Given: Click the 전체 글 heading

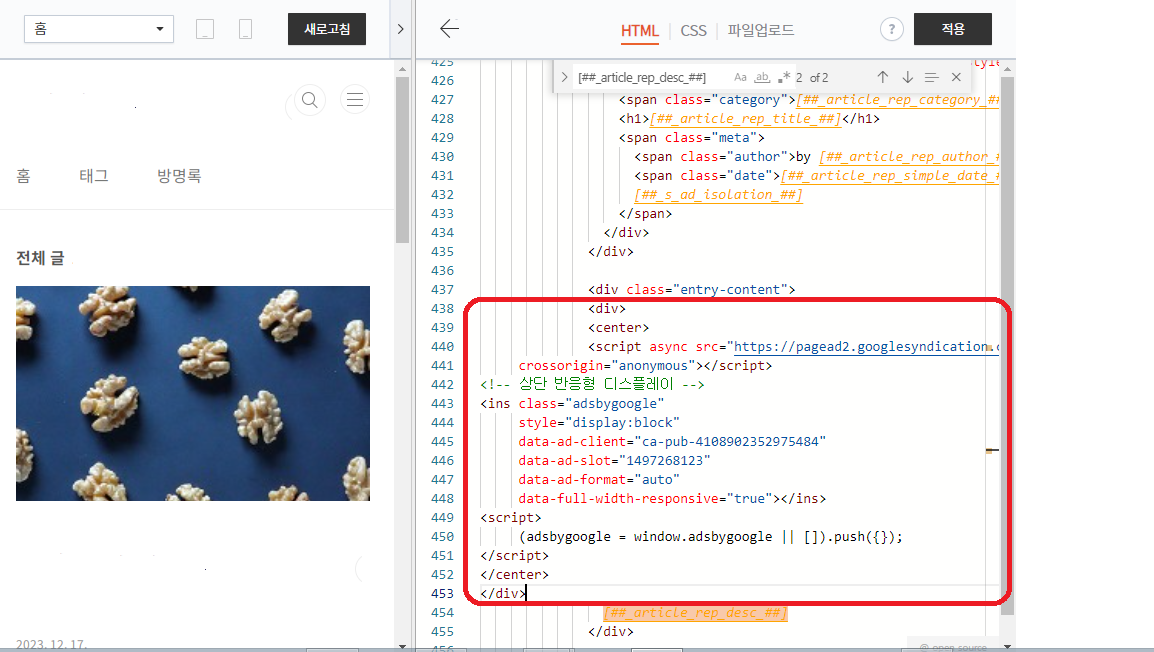Looking at the screenshot, I should pos(40,258).
